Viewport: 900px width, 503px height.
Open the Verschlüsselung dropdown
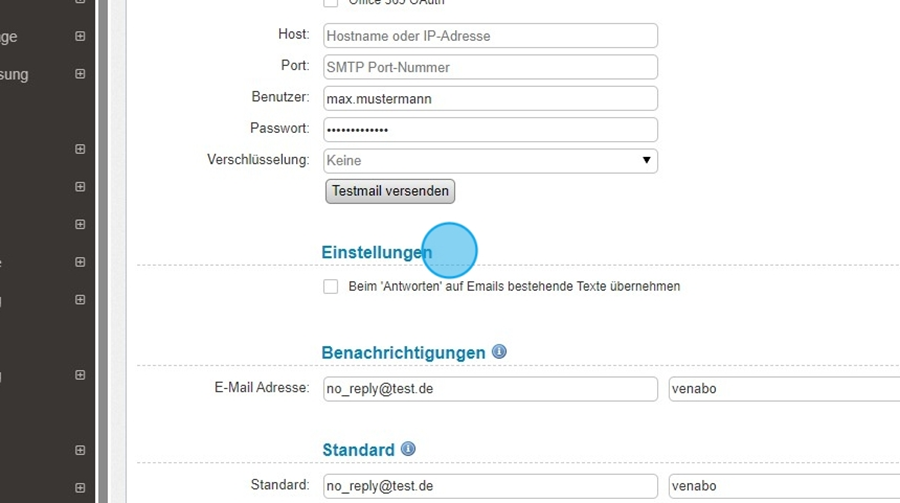tap(490, 160)
